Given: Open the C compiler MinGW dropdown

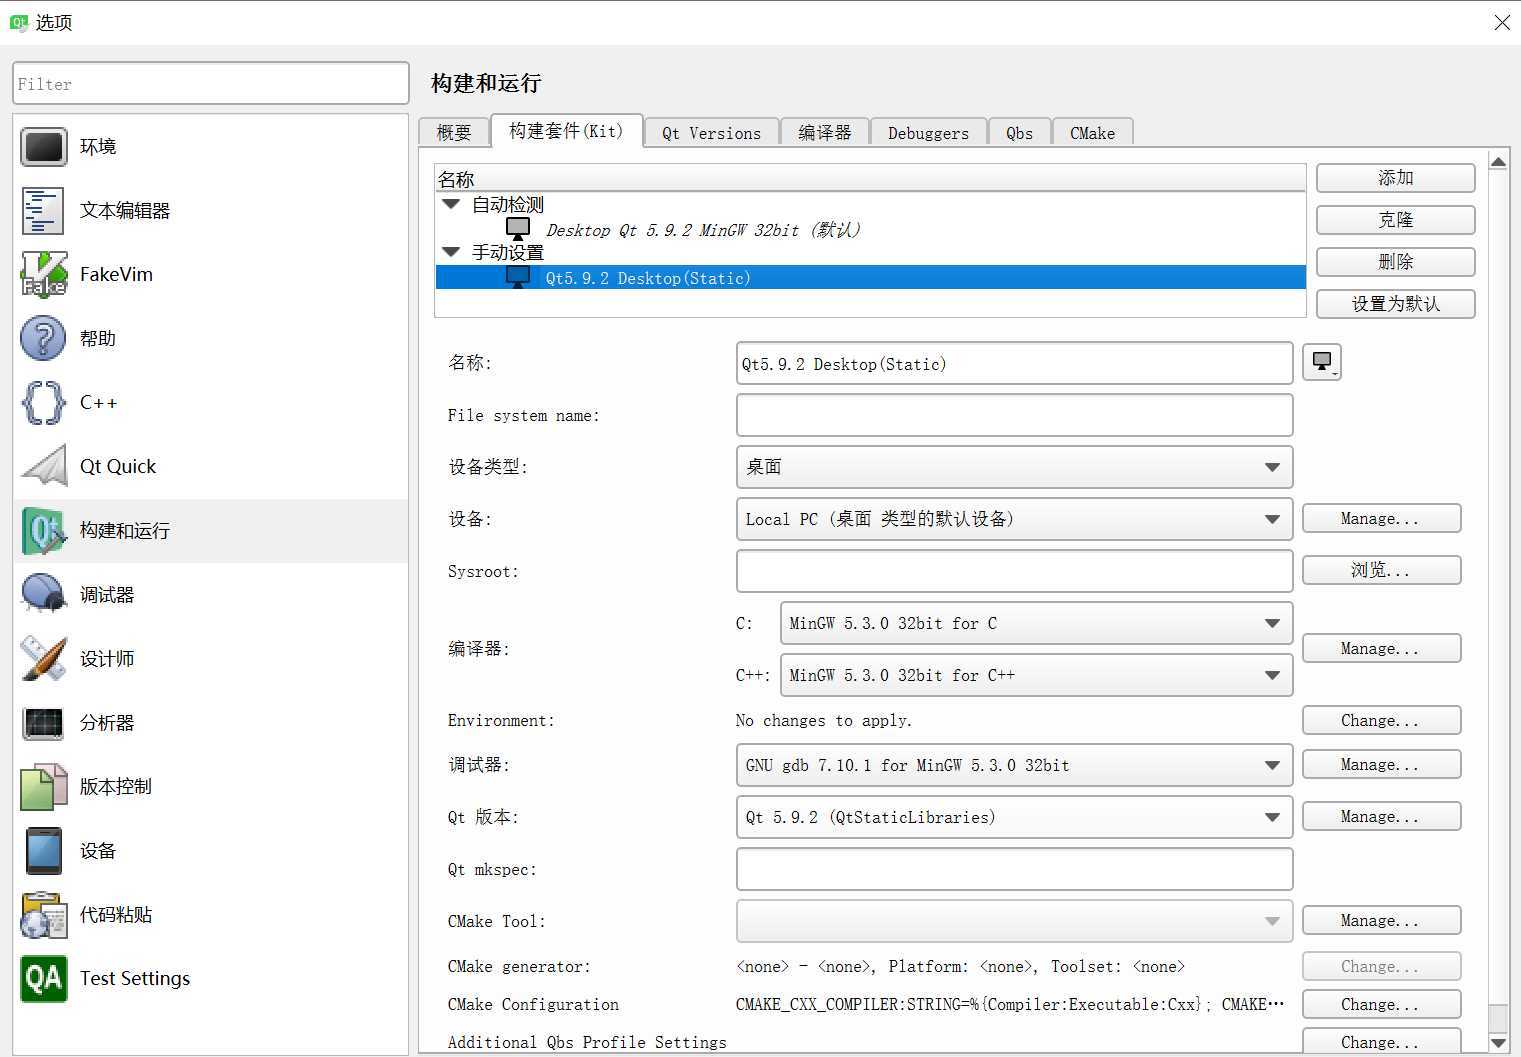Looking at the screenshot, I should pyautogui.click(x=1036, y=623).
